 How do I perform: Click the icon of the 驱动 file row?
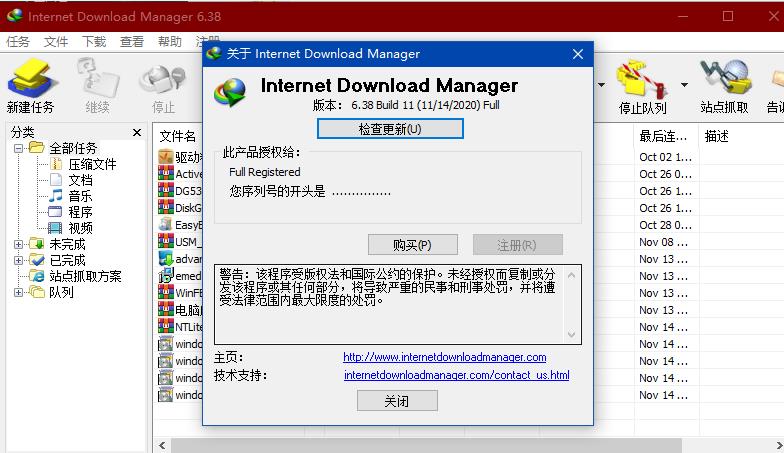[166, 156]
